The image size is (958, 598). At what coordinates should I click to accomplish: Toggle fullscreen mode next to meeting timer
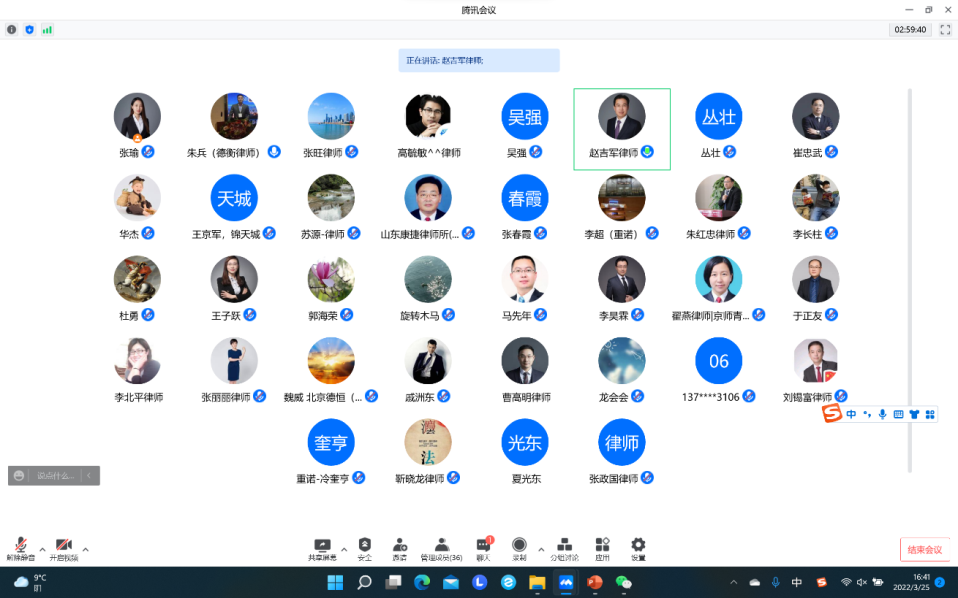click(944, 30)
